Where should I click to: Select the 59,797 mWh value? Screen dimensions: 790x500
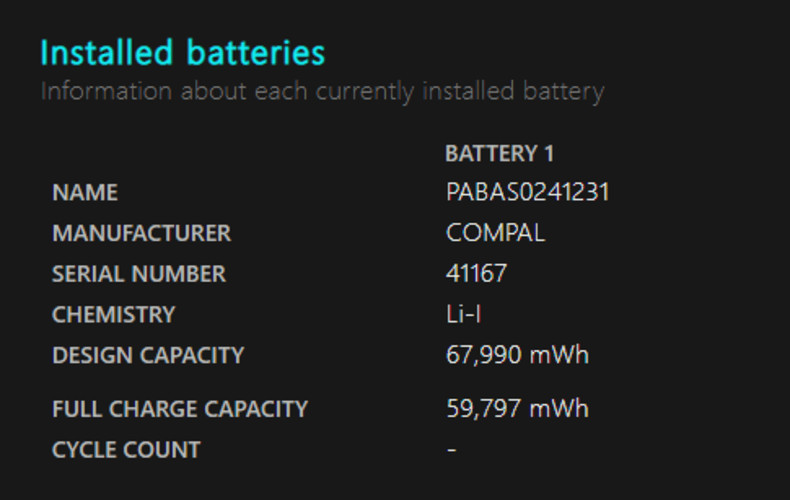click(517, 408)
